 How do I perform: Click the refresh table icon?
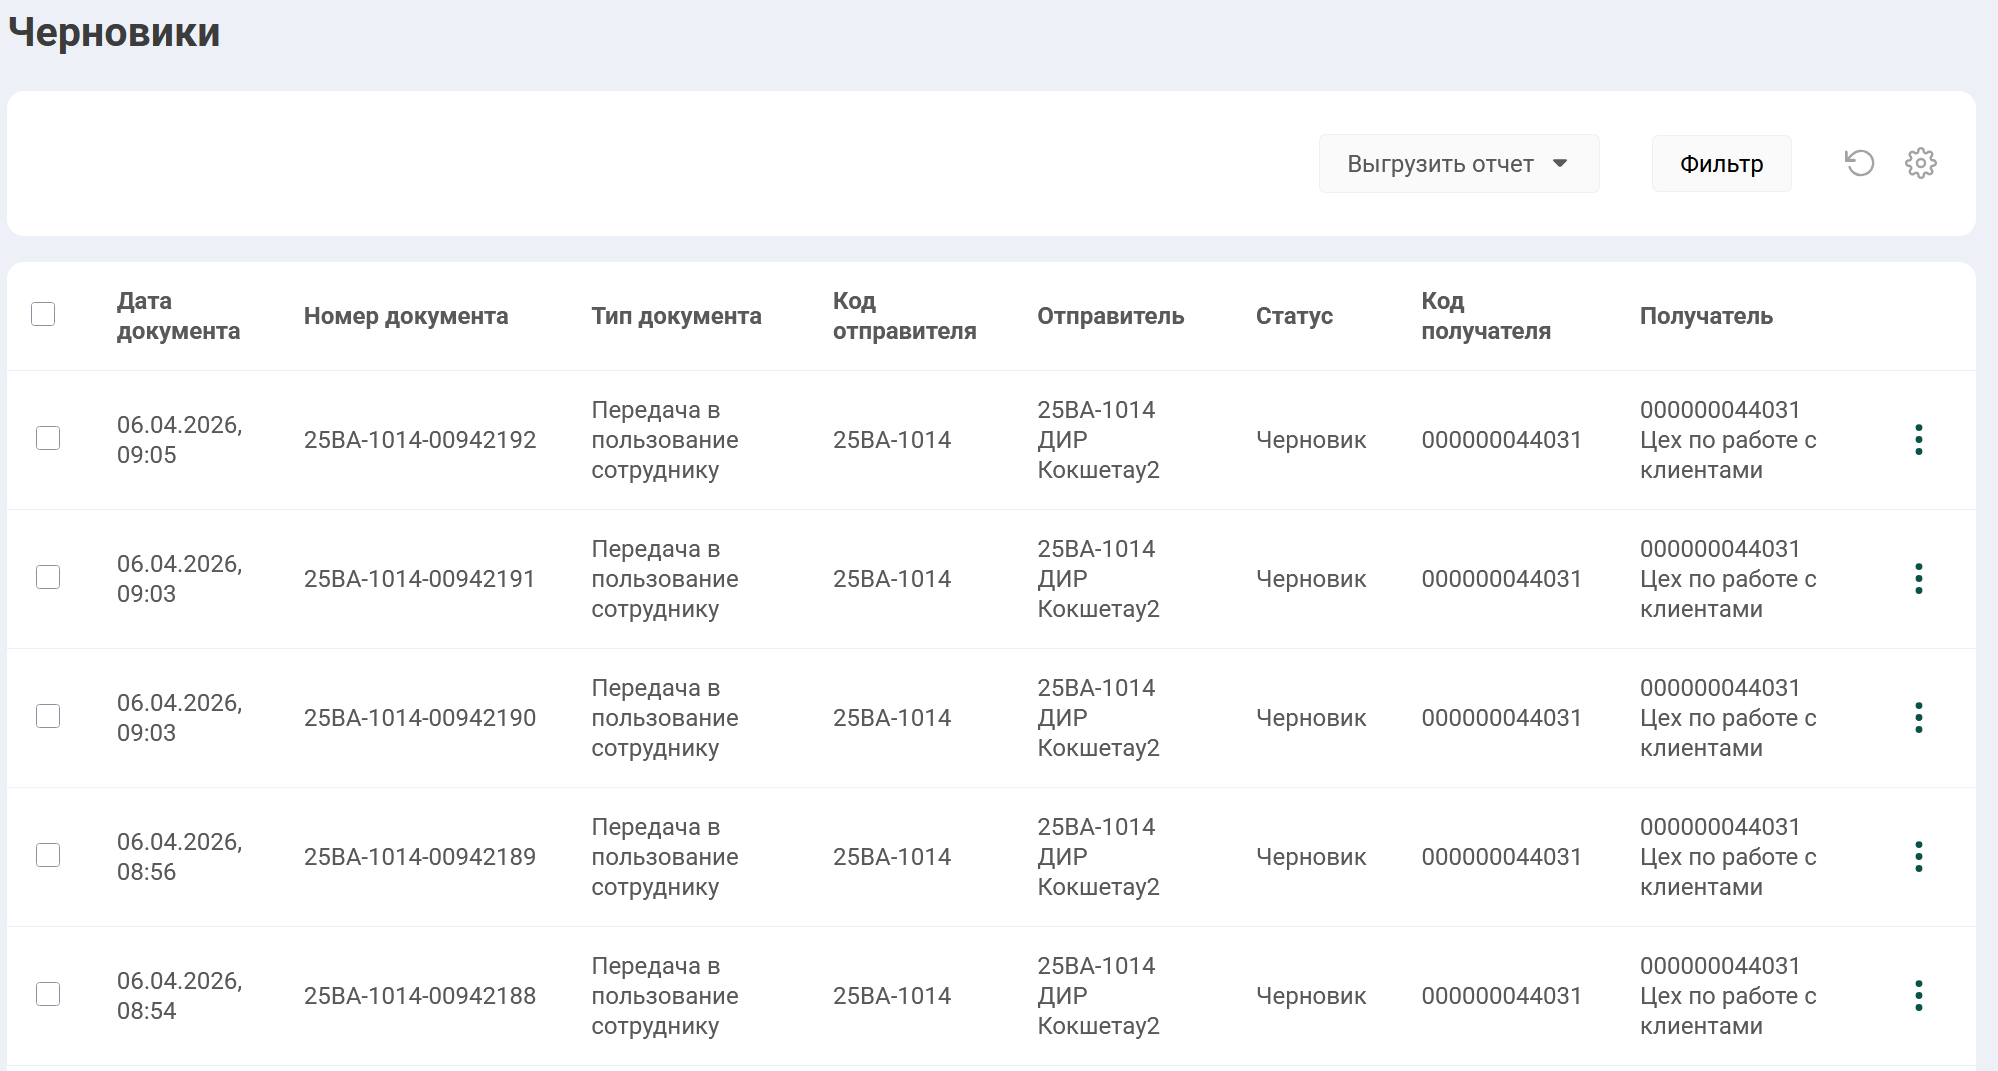click(x=1859, y=163)
